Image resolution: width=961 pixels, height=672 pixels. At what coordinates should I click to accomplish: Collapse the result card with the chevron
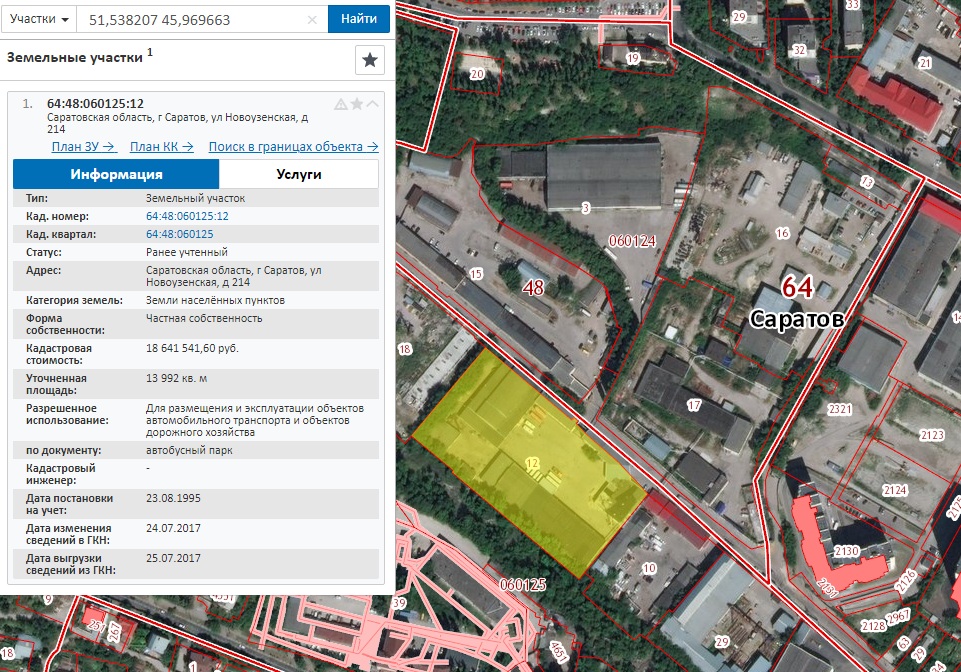[x=372, y=104]
